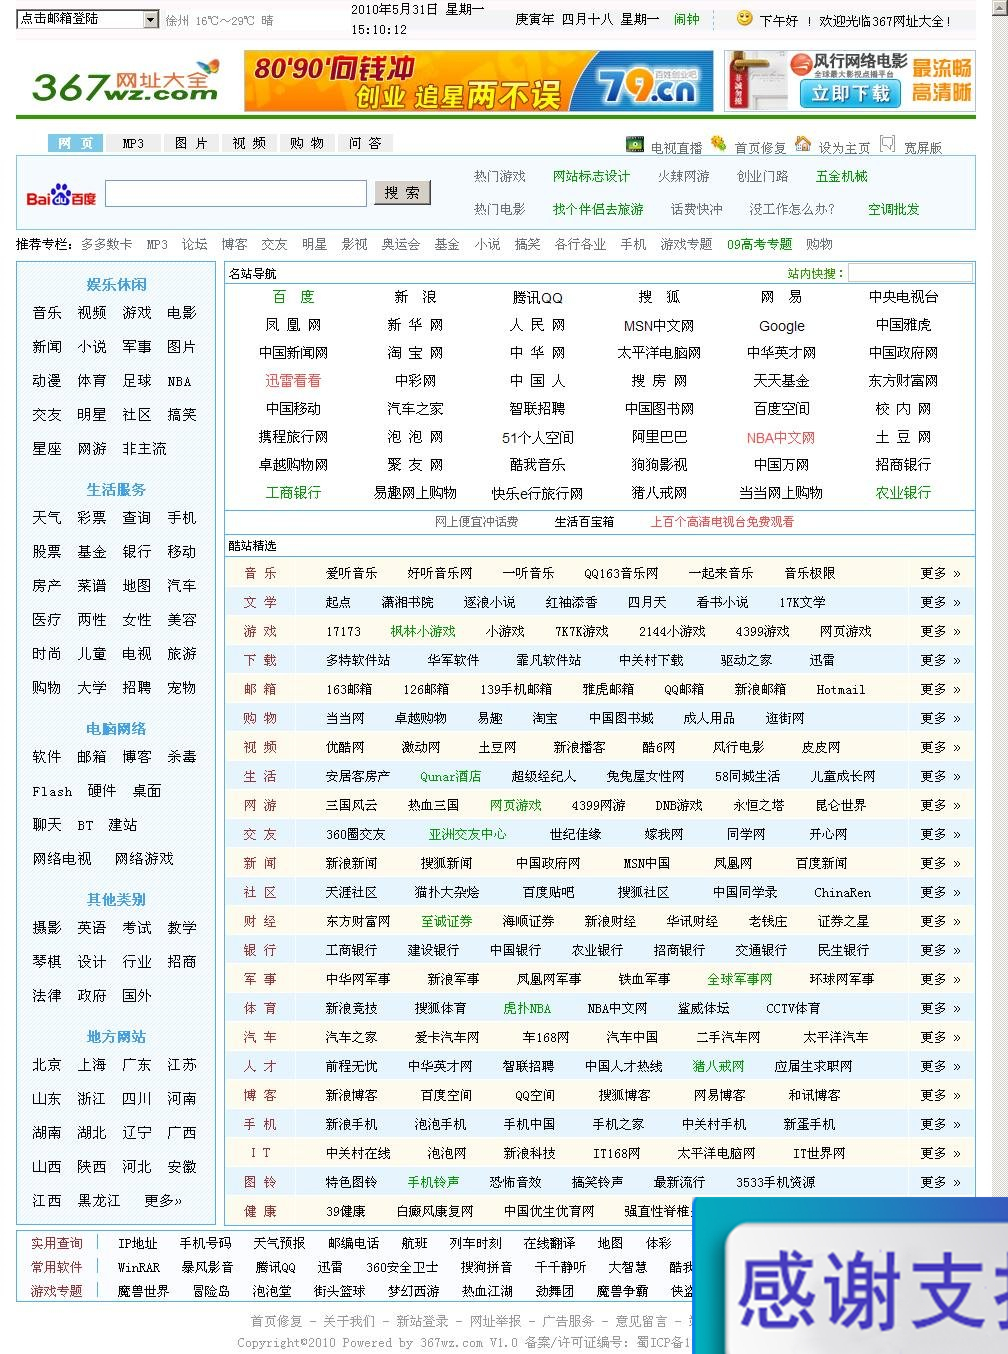This screenshot has height=1354, width=1008.
Task: Open the 找个伴侣去旅游 link
Action: (598, 209)
